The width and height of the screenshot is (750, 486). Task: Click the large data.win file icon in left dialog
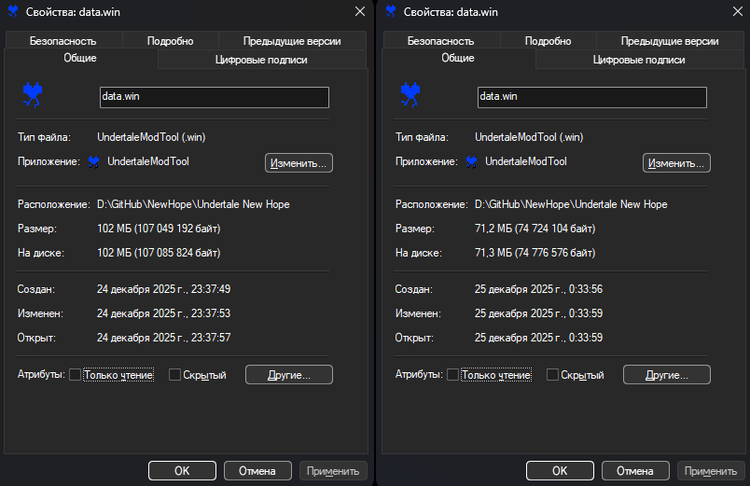click(x=32, y=95)
